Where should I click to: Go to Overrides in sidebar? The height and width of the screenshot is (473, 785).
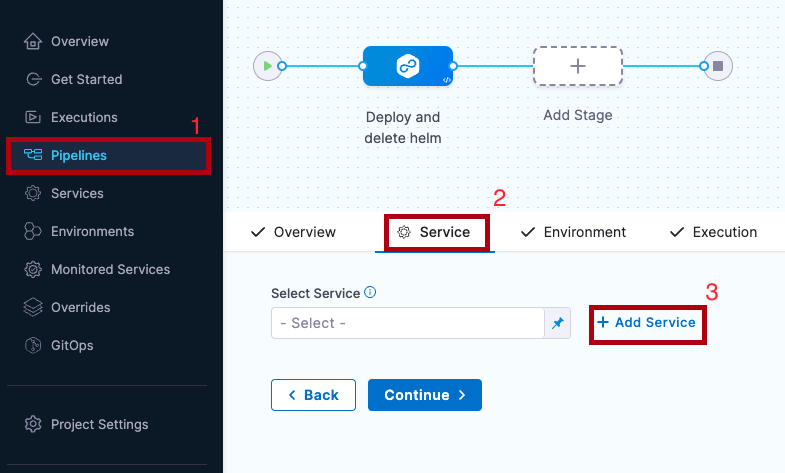coord(80,307)
